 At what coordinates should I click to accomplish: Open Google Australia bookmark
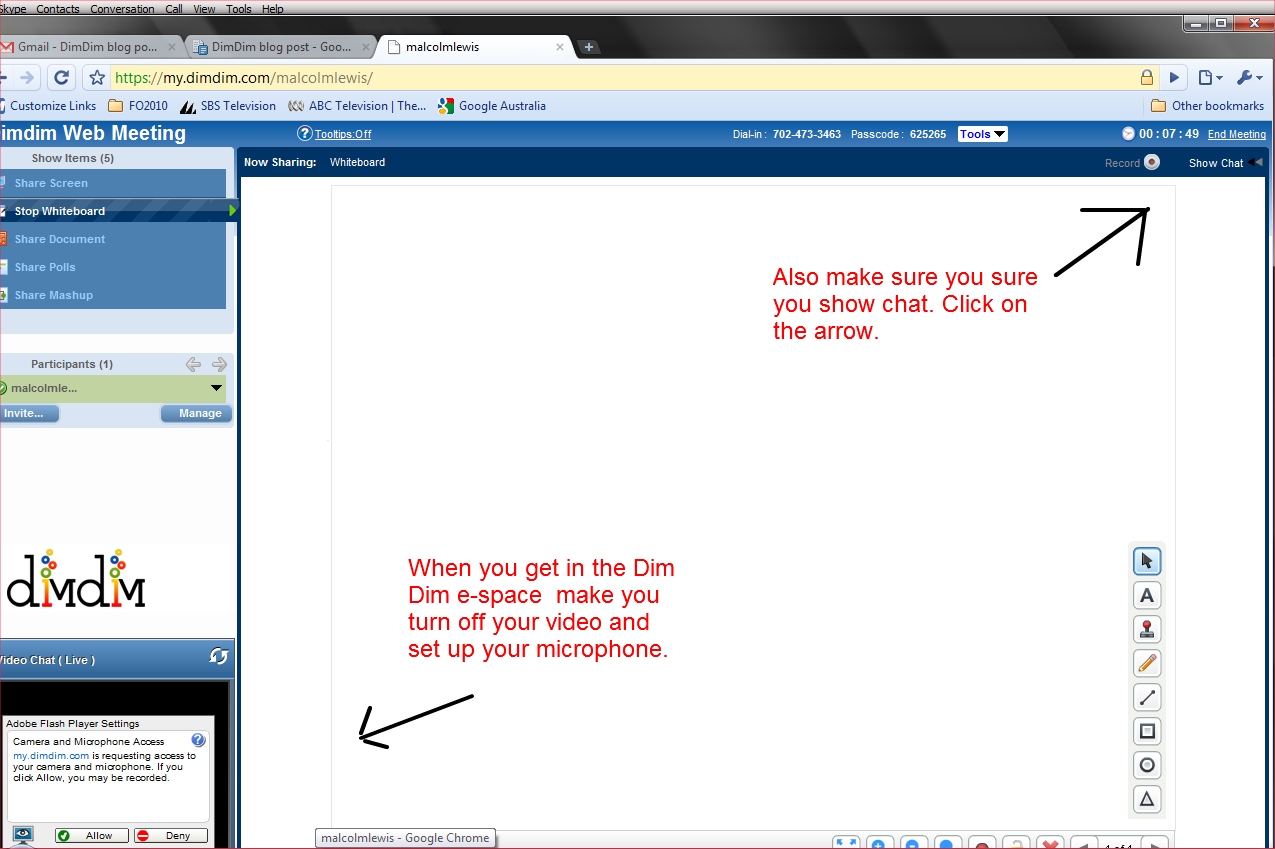492,106
